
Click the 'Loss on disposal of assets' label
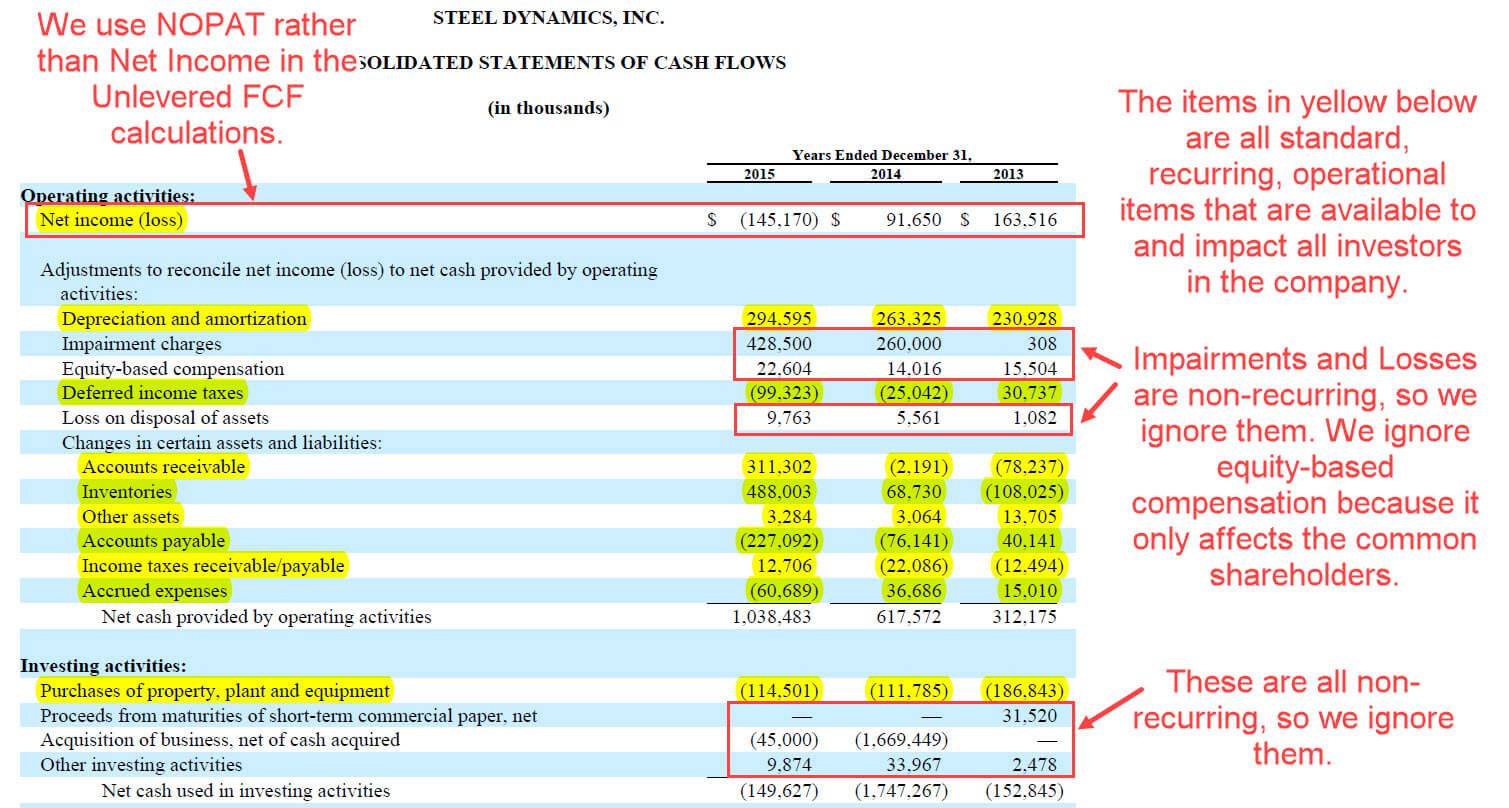coord(165,418)
